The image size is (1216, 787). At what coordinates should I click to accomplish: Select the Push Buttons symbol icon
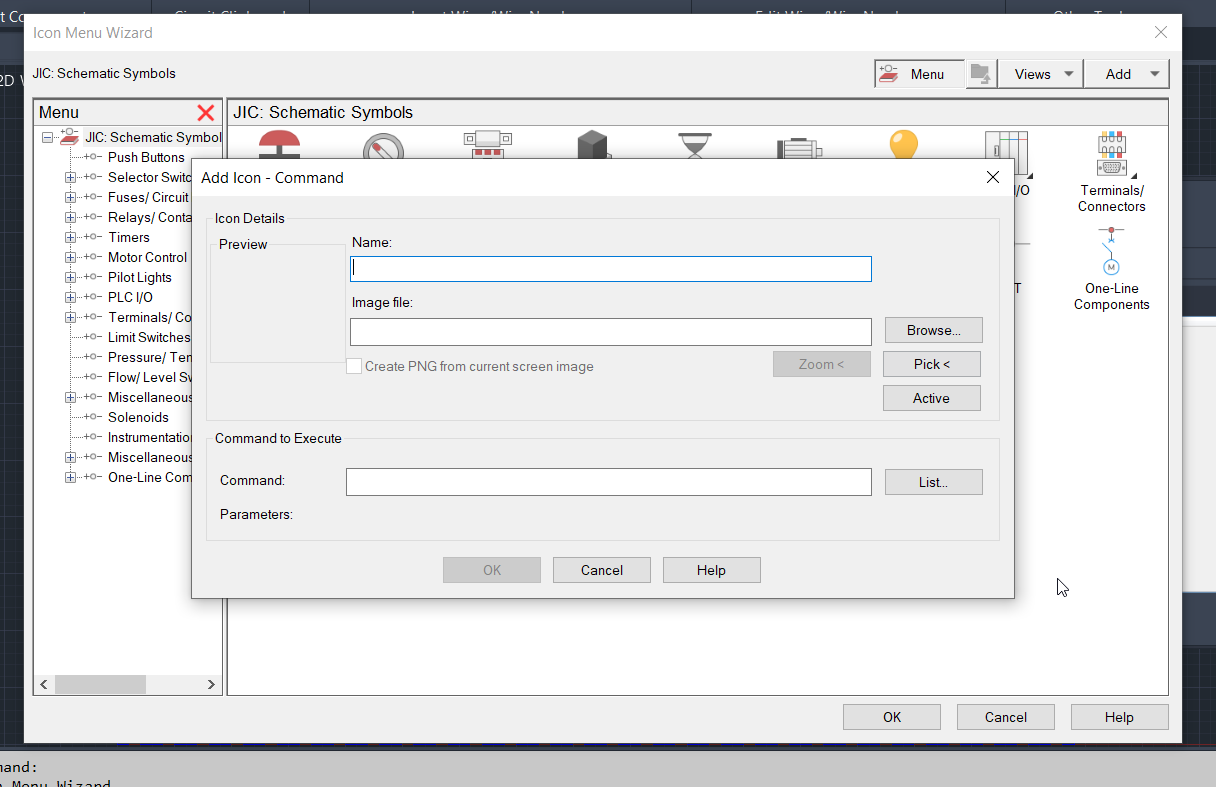(x=277, y=145)
